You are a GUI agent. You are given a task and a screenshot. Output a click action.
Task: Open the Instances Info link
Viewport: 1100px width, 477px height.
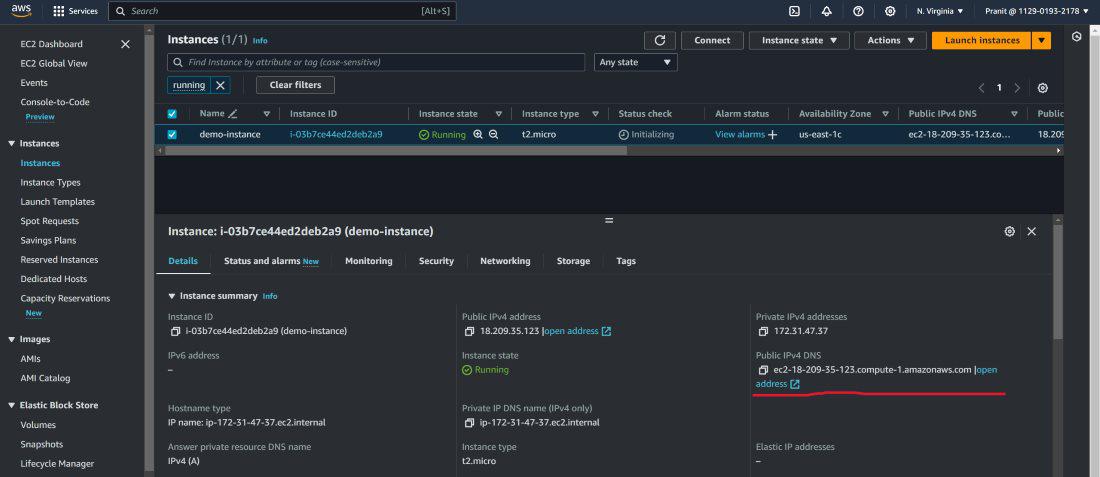coord(260,41)
